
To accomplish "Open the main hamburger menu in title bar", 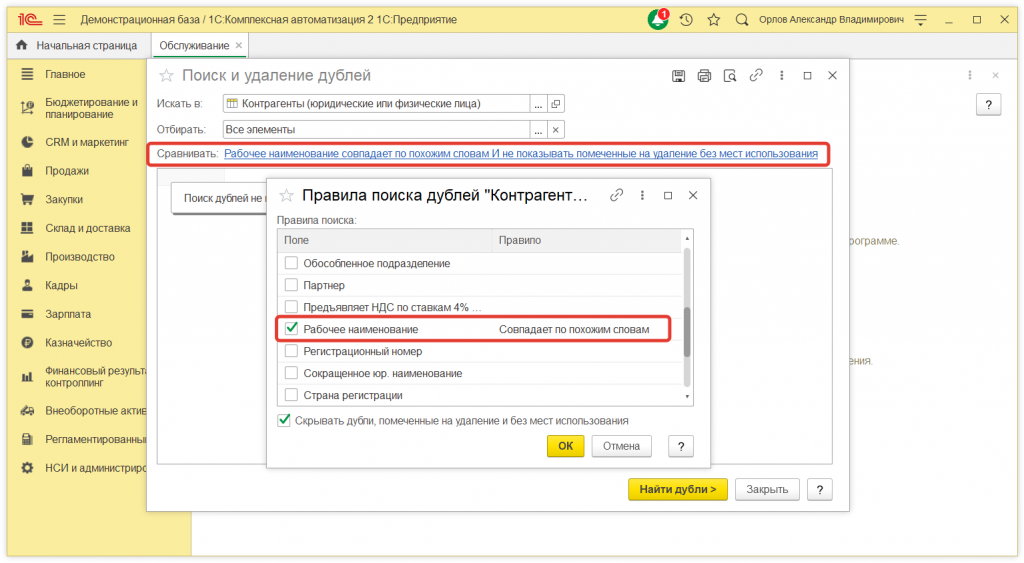I will pyautogui.click(x=59, y=20).
